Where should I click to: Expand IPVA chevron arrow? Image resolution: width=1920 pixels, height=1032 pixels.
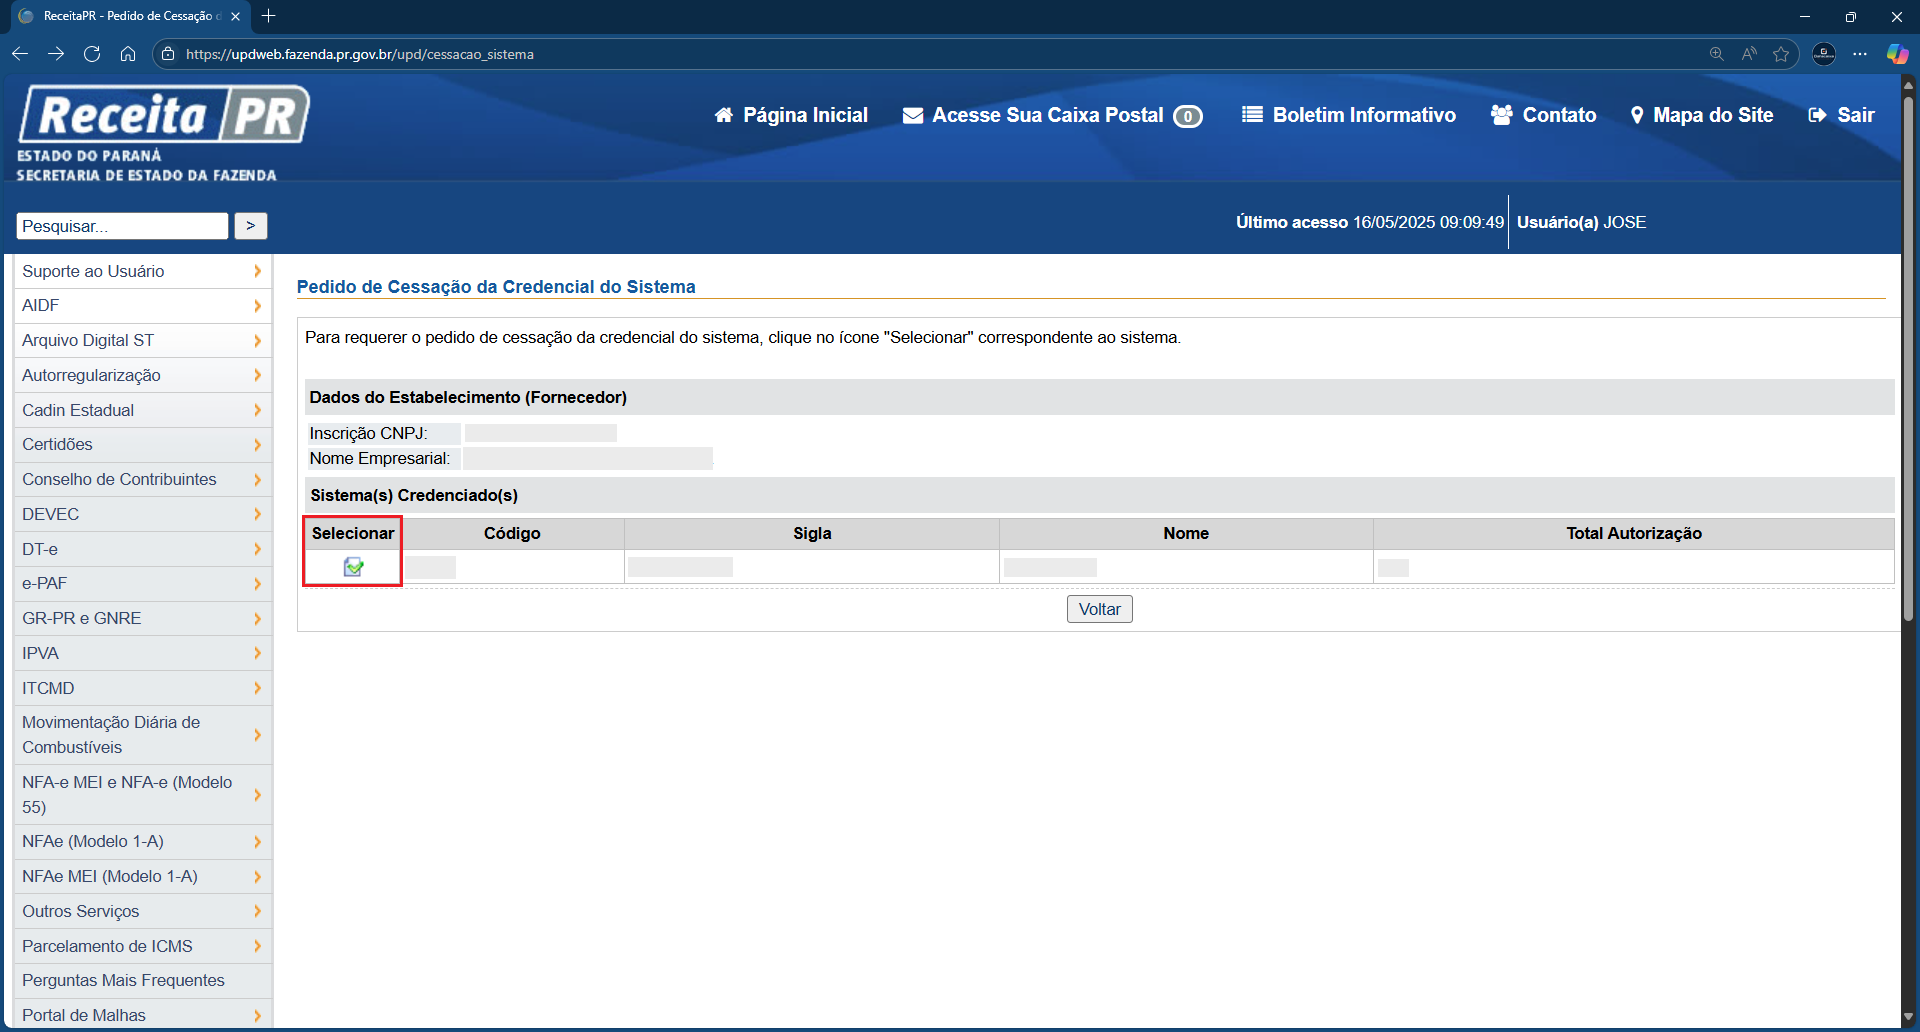tap(257, 653)
